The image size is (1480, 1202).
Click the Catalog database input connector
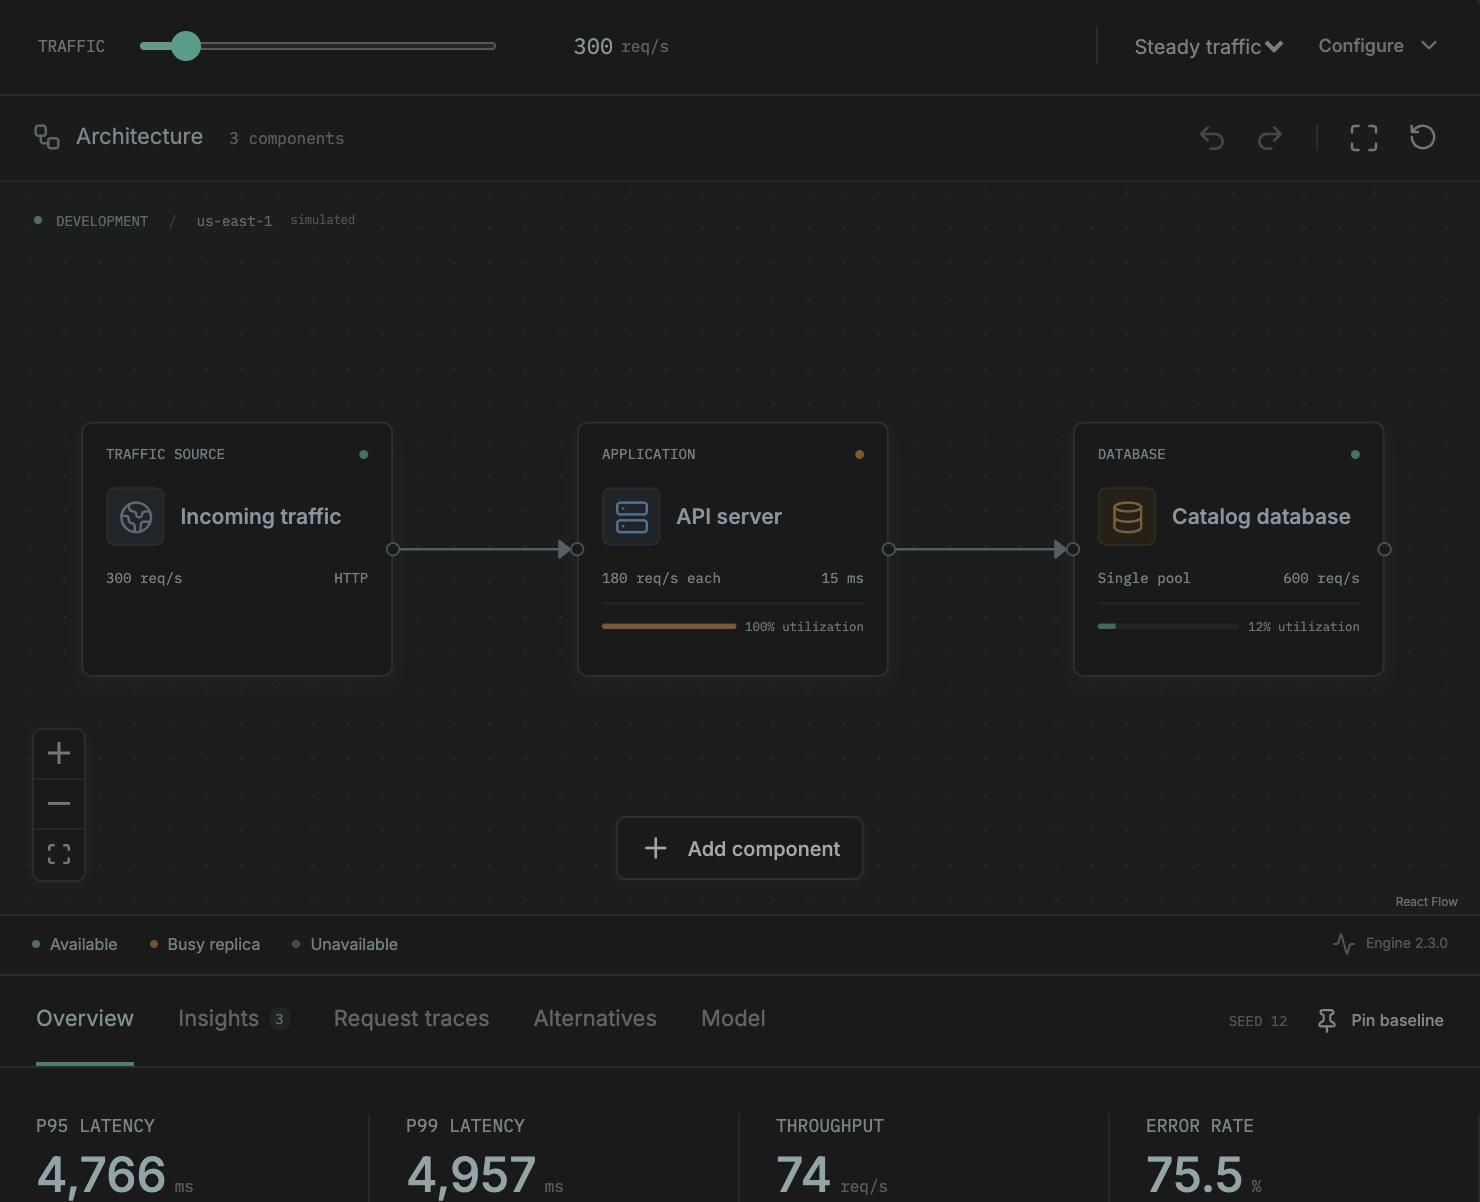click(1073, 549)
